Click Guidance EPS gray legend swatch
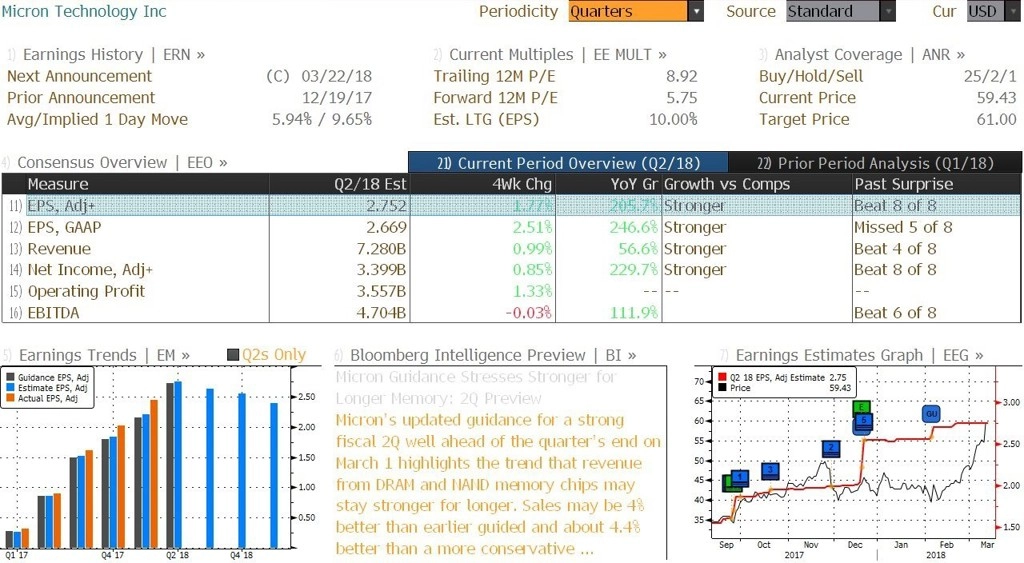Viewport: 1024px width, 563px height. click(x=10, y=377)
